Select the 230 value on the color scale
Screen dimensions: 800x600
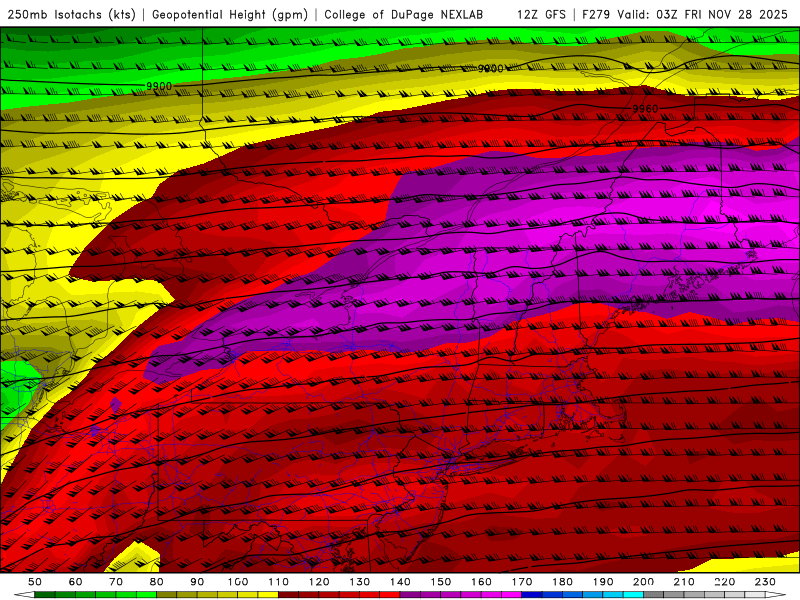765,582
